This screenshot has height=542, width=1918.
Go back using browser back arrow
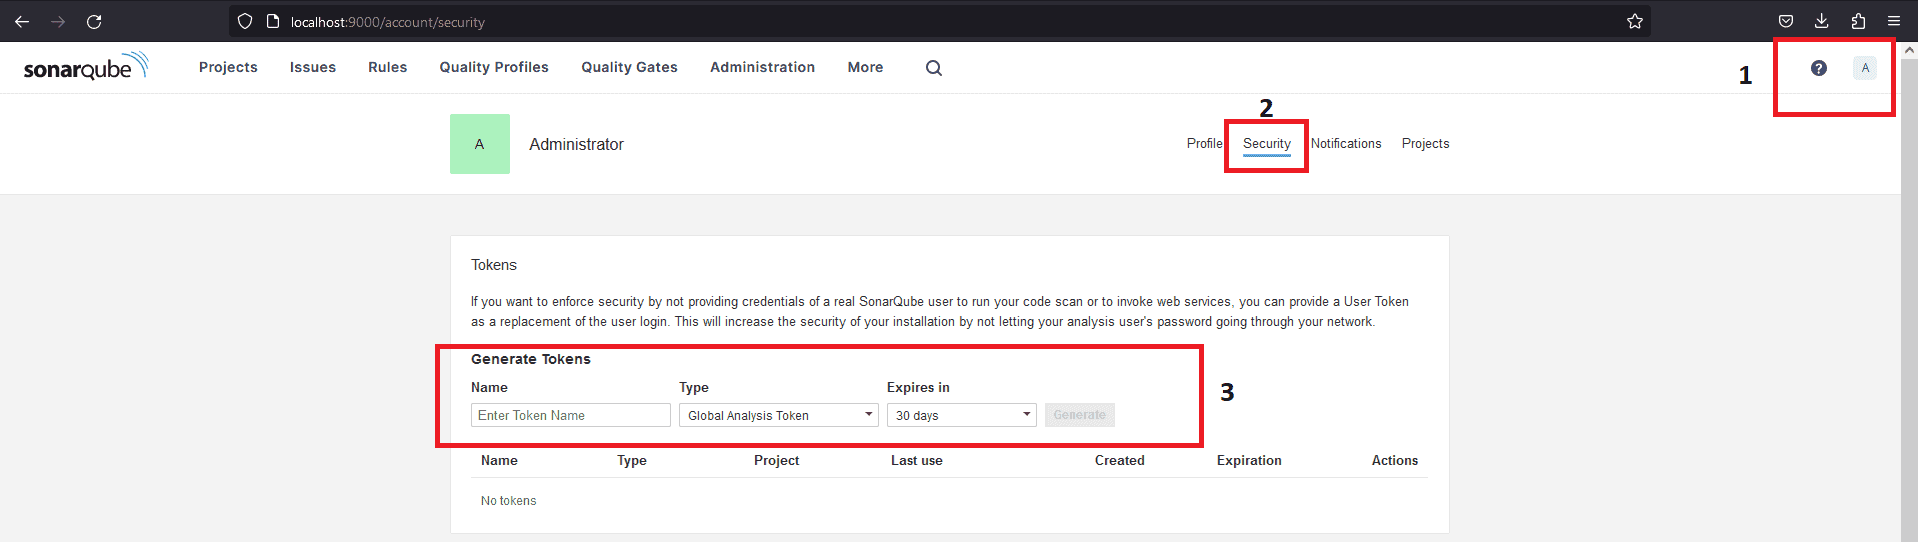tap(22, 21)
